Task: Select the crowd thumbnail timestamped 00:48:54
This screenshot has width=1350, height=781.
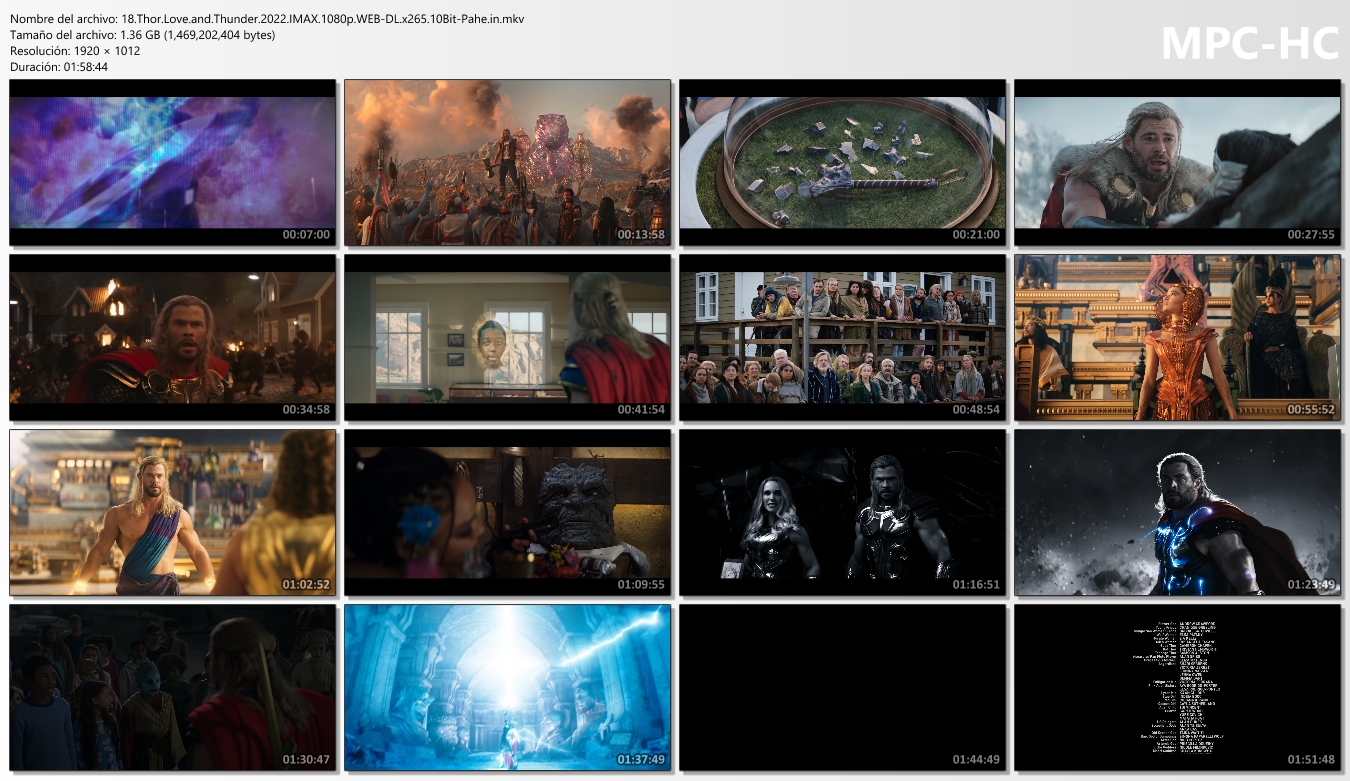Action: (842, 338)
